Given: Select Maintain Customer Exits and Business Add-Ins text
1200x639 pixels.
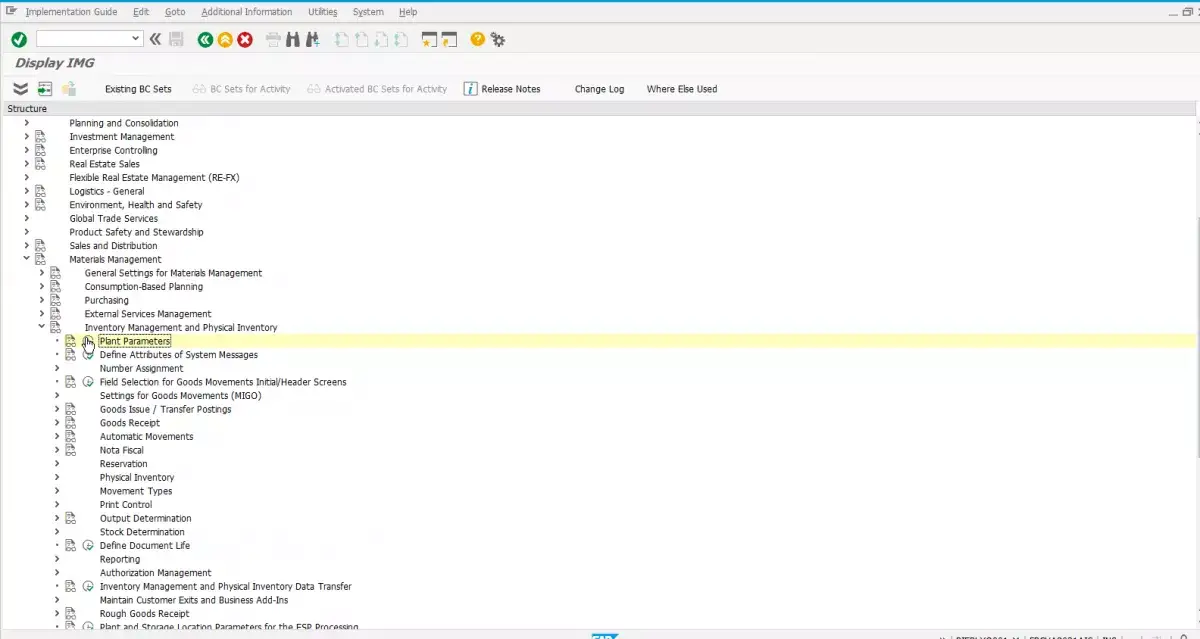Looking at the screenshot, I should [x=194, y=600].
